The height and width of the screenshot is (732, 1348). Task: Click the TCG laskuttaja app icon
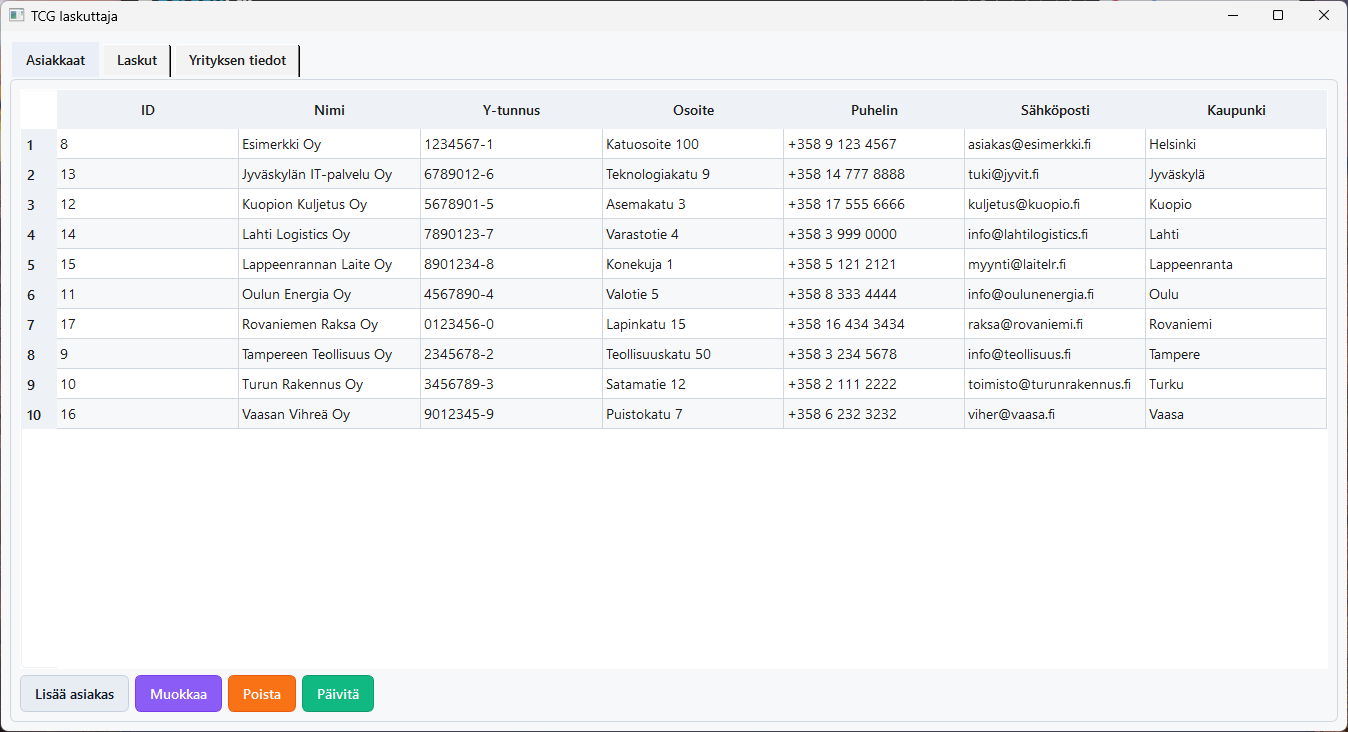16,16
